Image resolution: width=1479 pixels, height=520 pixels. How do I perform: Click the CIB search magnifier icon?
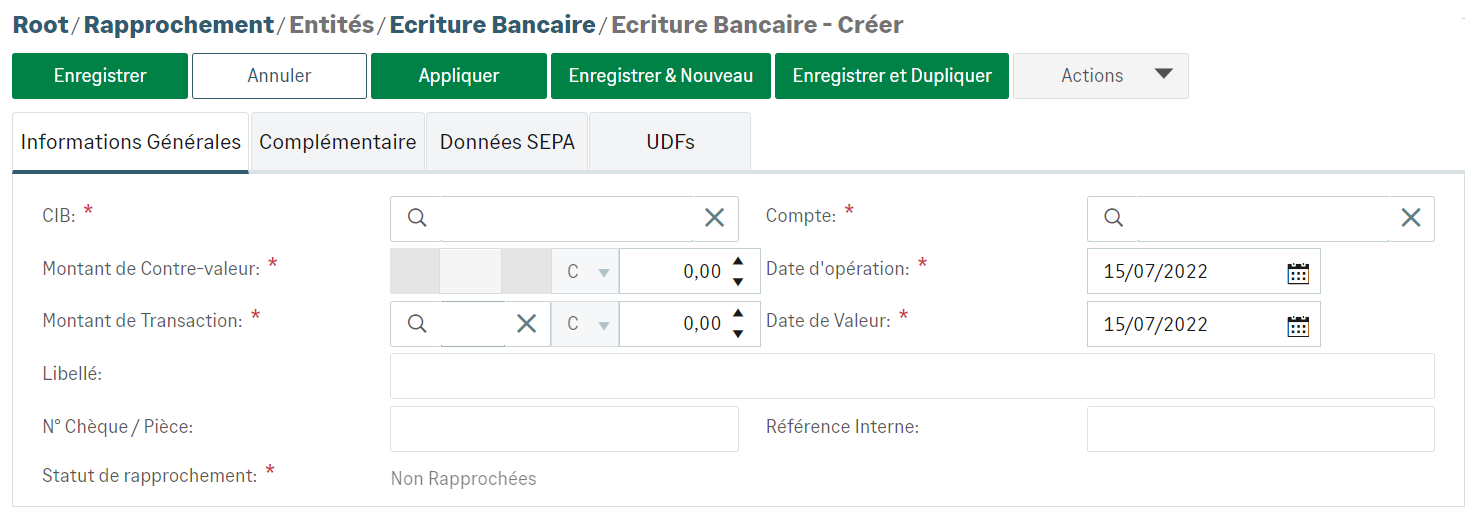click(417, 219)
